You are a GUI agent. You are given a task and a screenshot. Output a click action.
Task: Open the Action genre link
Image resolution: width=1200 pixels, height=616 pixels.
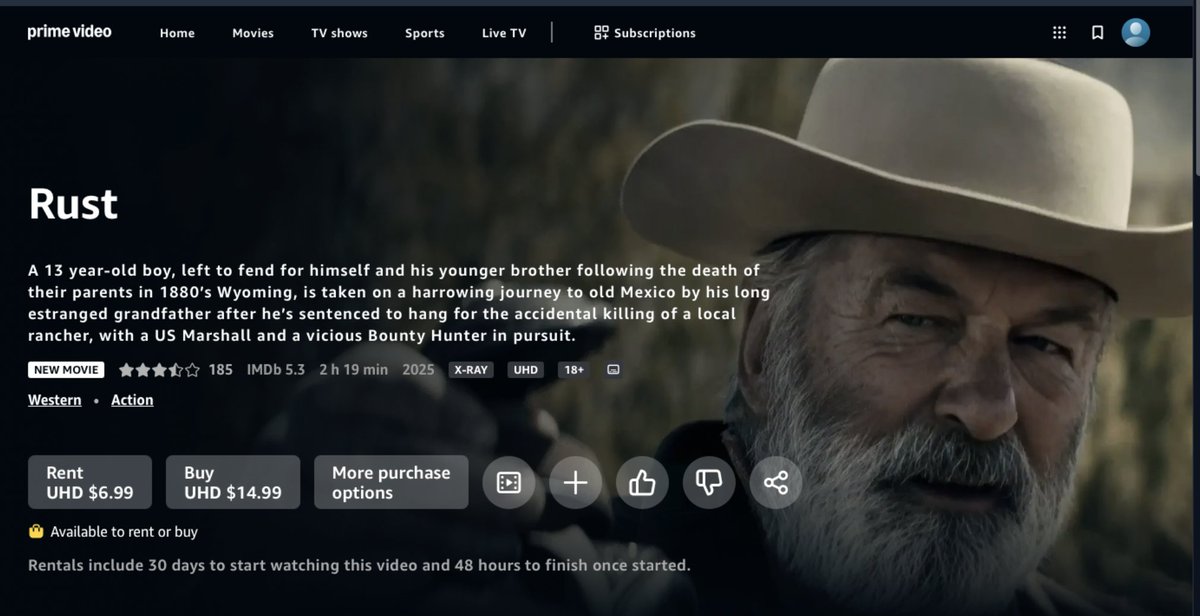tap(132, 400)
